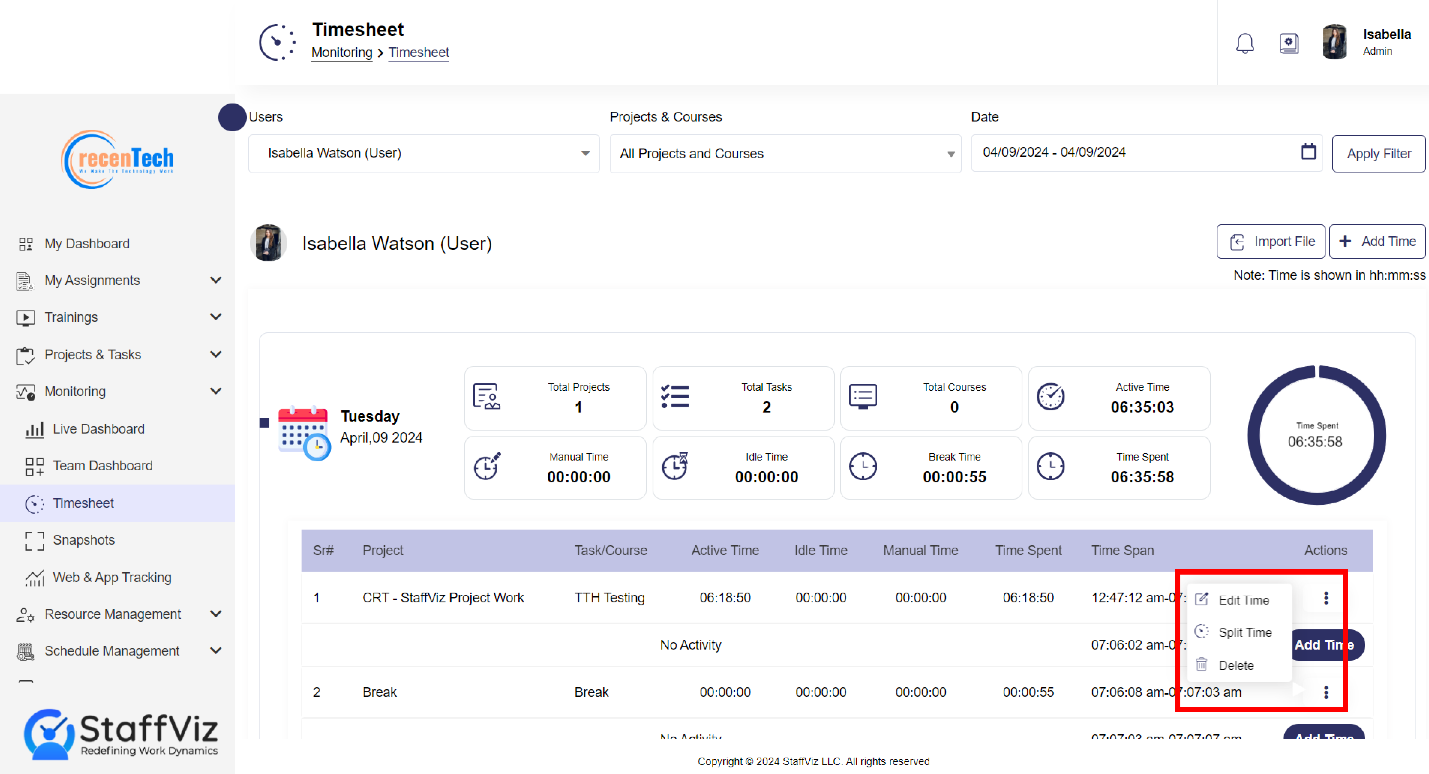This screenshot has width=1429, height=774.
Task: Click the Import File button
Action: [1271, 241]
